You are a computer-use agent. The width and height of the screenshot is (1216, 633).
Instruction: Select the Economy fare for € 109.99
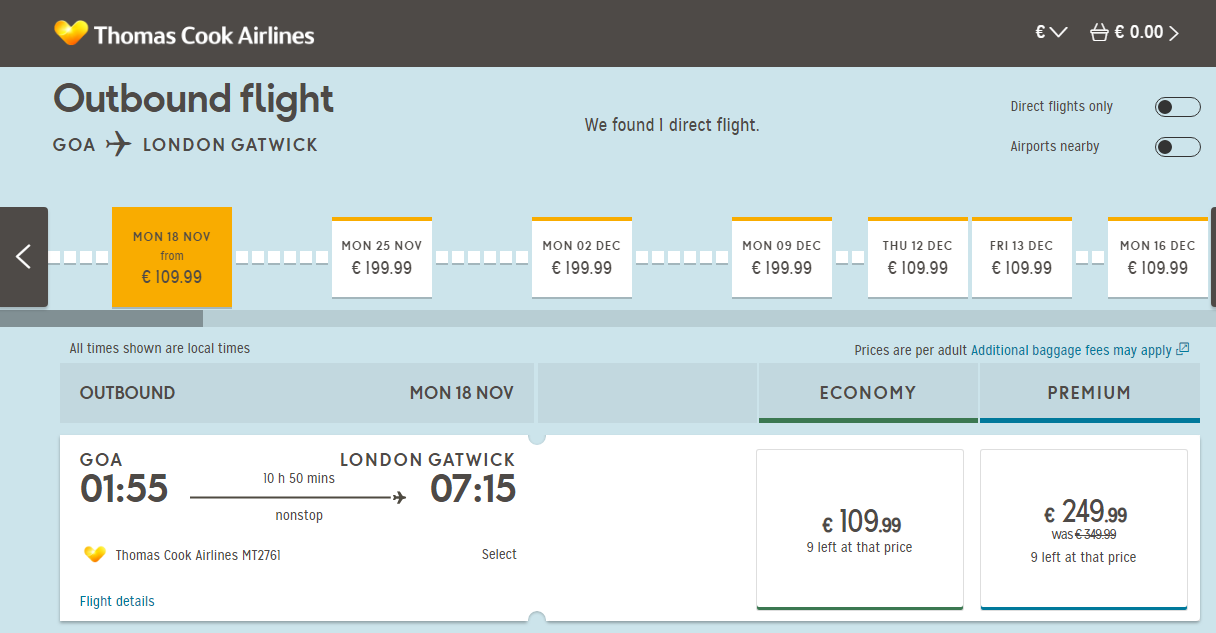coord(860,529)
